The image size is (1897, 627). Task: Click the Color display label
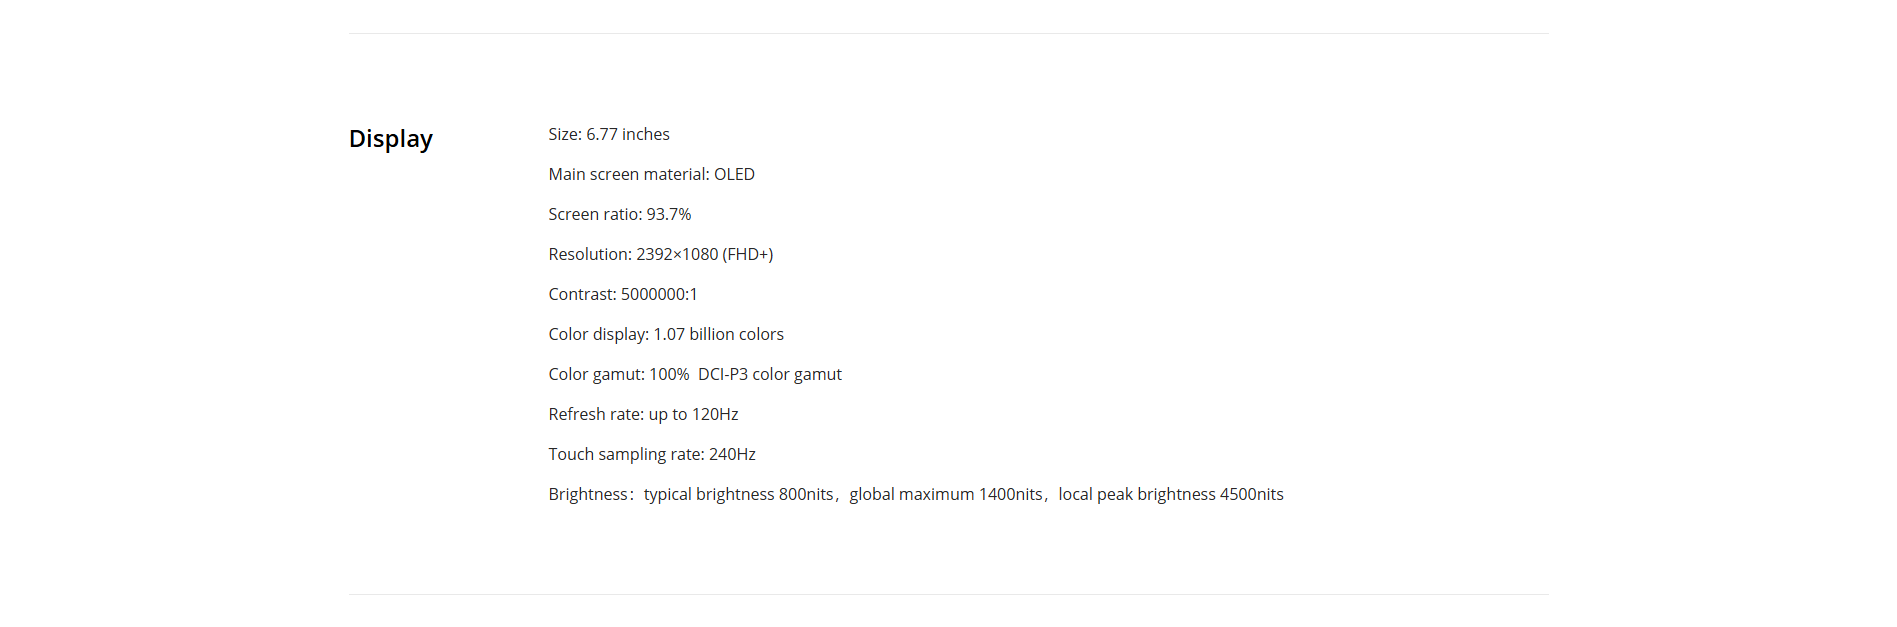[599, 334]
